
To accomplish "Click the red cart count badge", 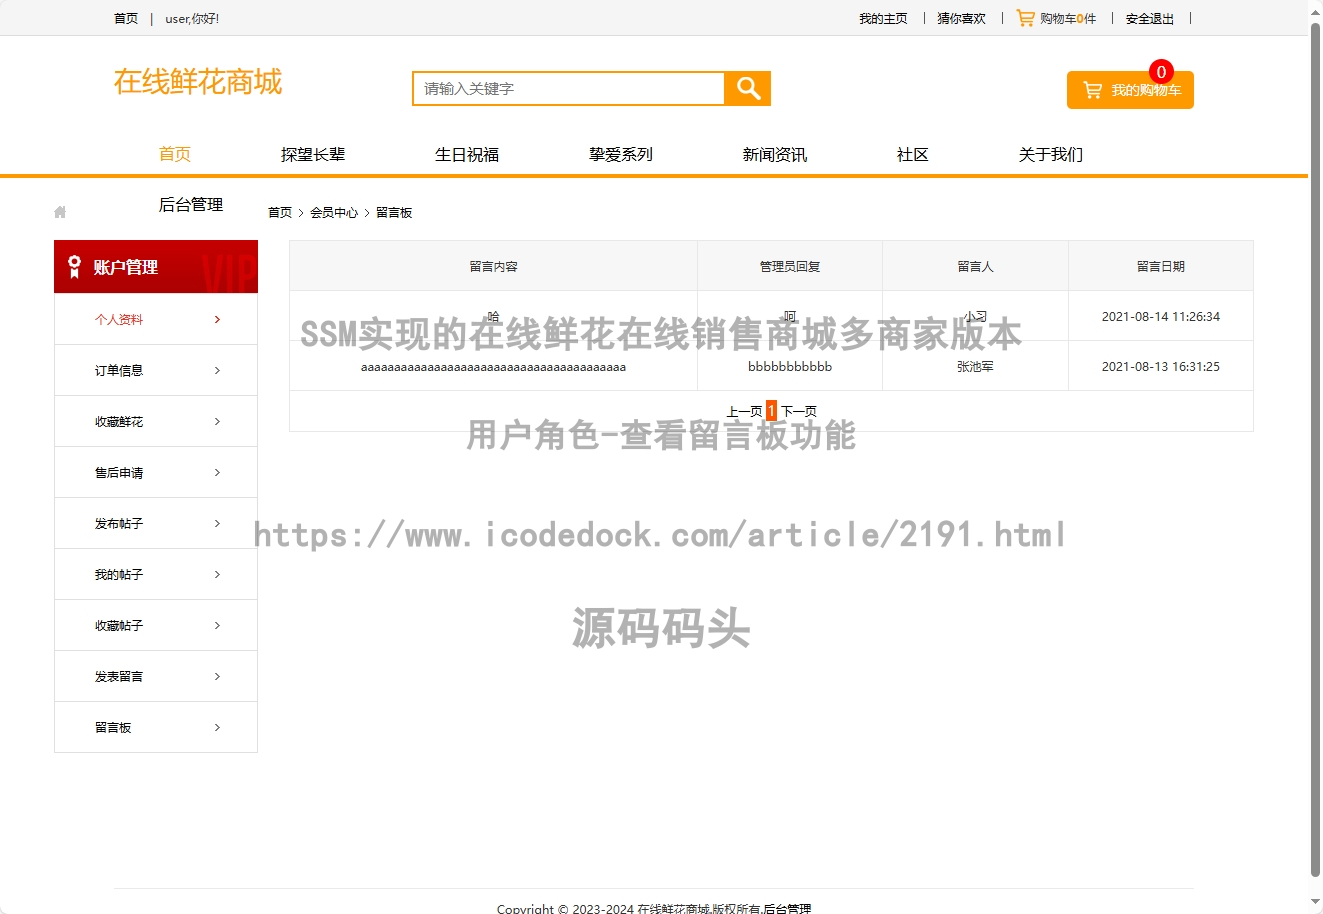I will pos(1161,72).
